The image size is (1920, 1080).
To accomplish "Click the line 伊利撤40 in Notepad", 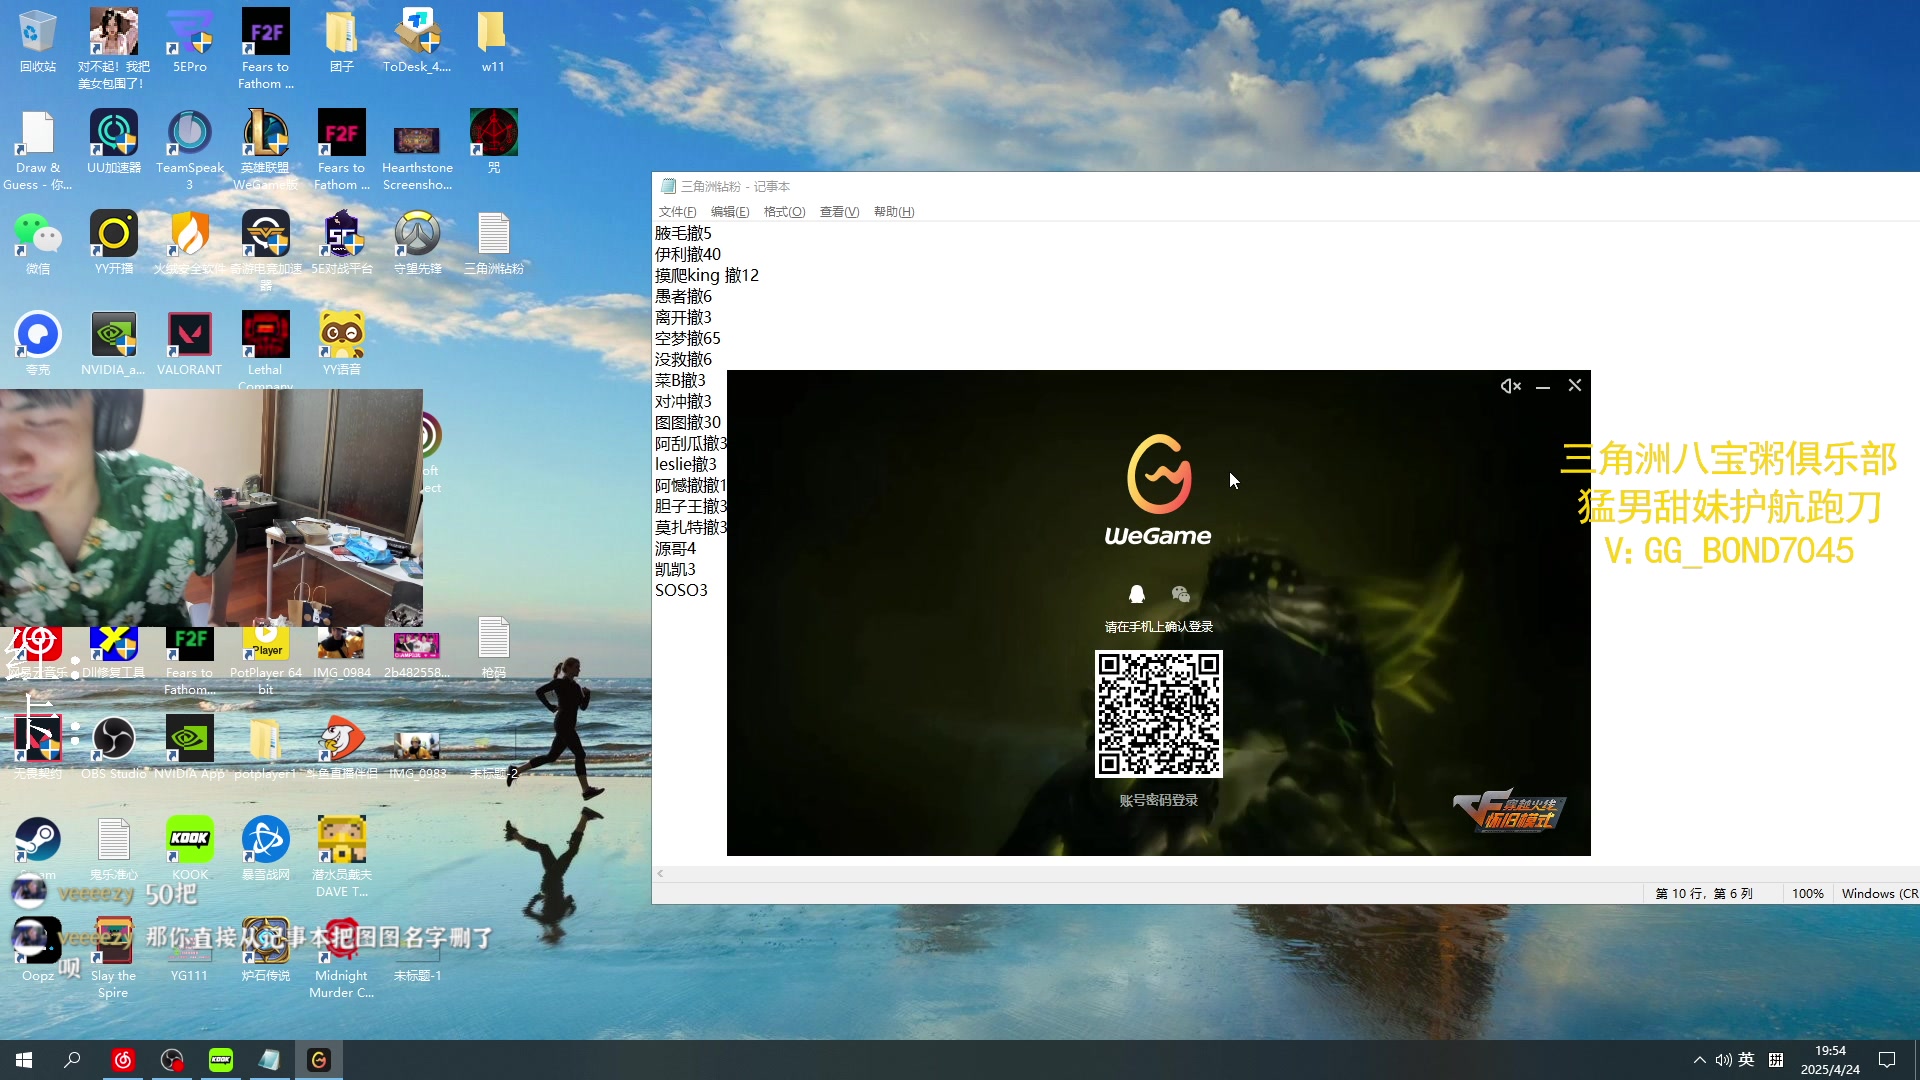I will (x=688, y=254).
